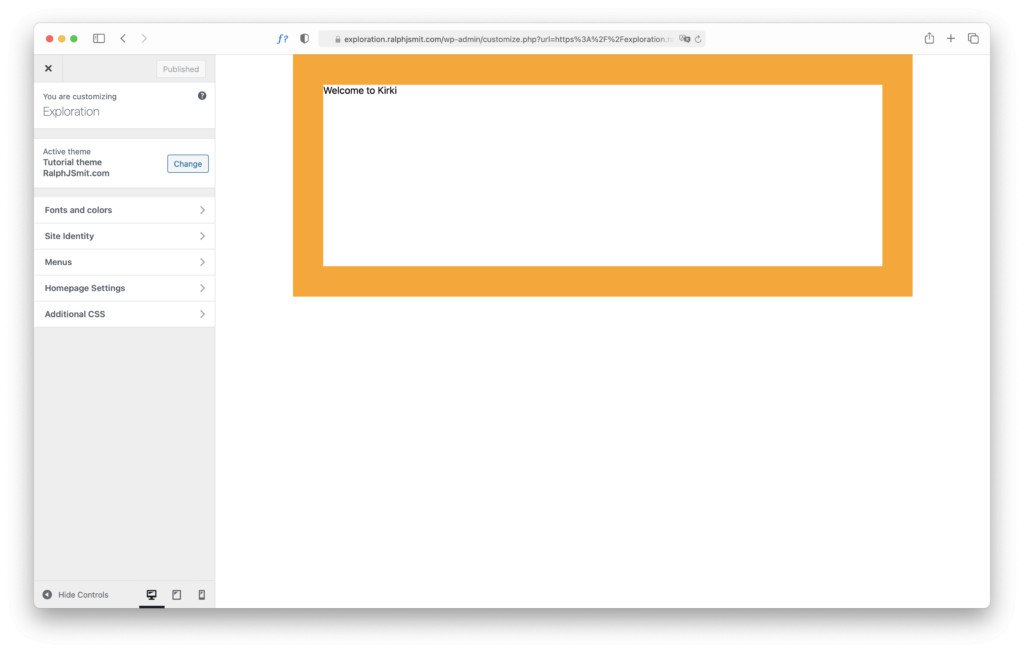Click the Published button

181,68
